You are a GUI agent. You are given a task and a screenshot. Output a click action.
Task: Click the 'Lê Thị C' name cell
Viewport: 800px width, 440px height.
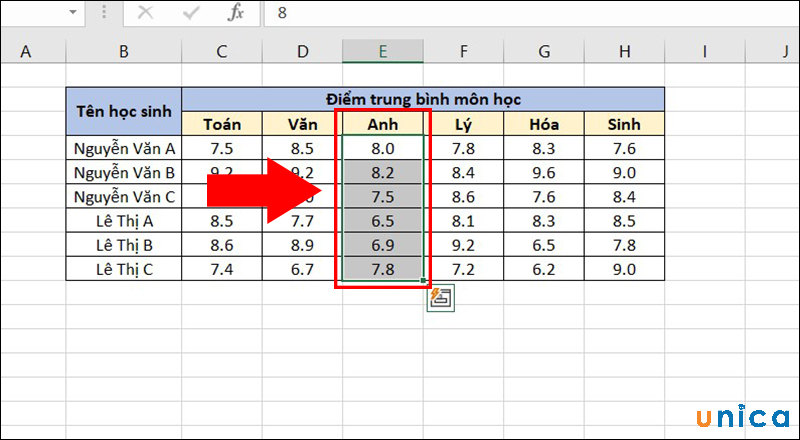pos(124,269)
